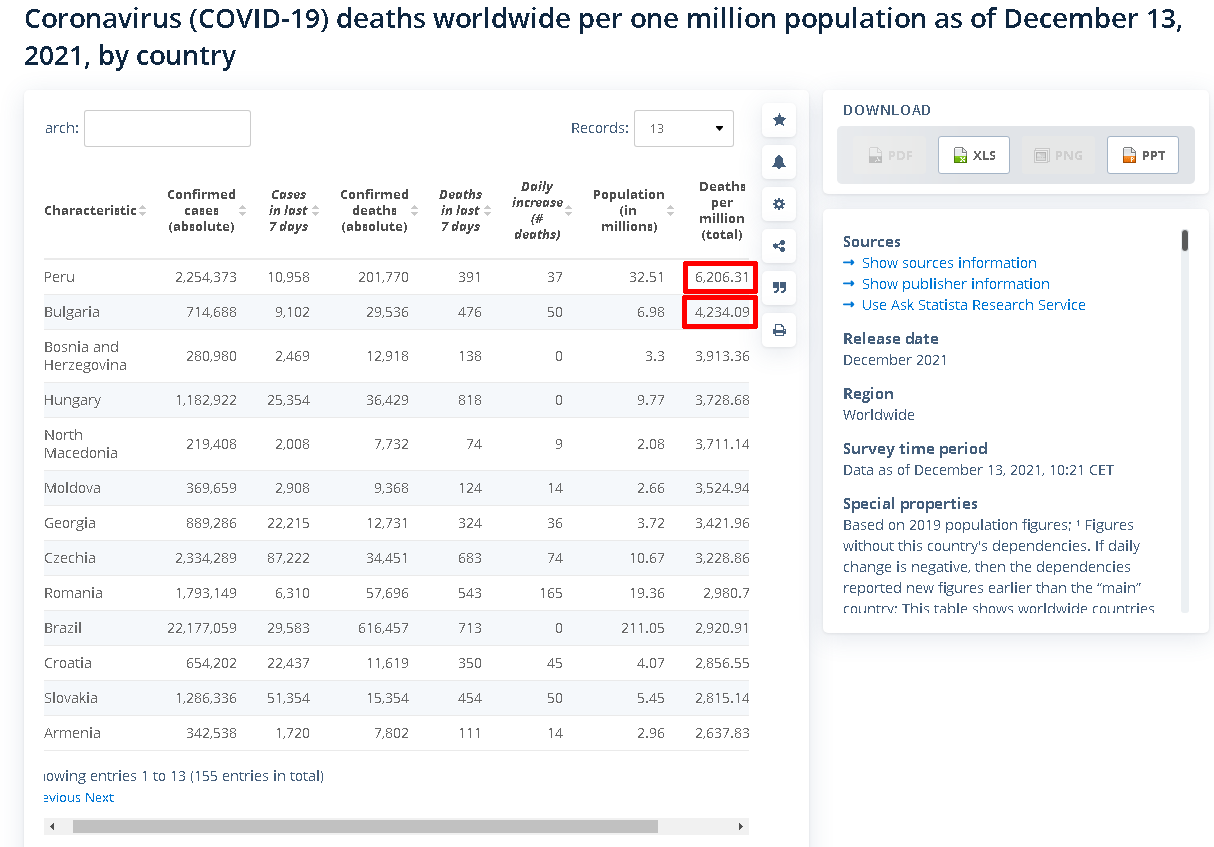Click Show publisher information link
This screenshot has width=1214, height=847.
956,284
